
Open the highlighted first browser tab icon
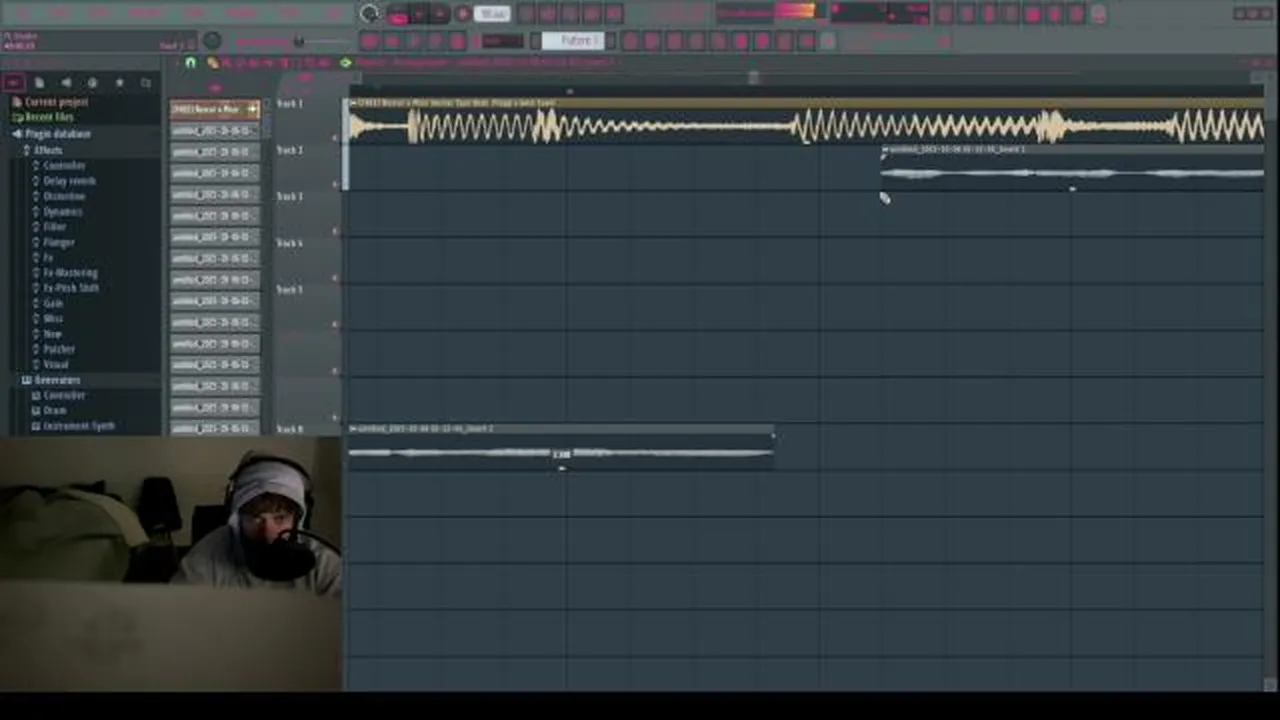point(14,83)
